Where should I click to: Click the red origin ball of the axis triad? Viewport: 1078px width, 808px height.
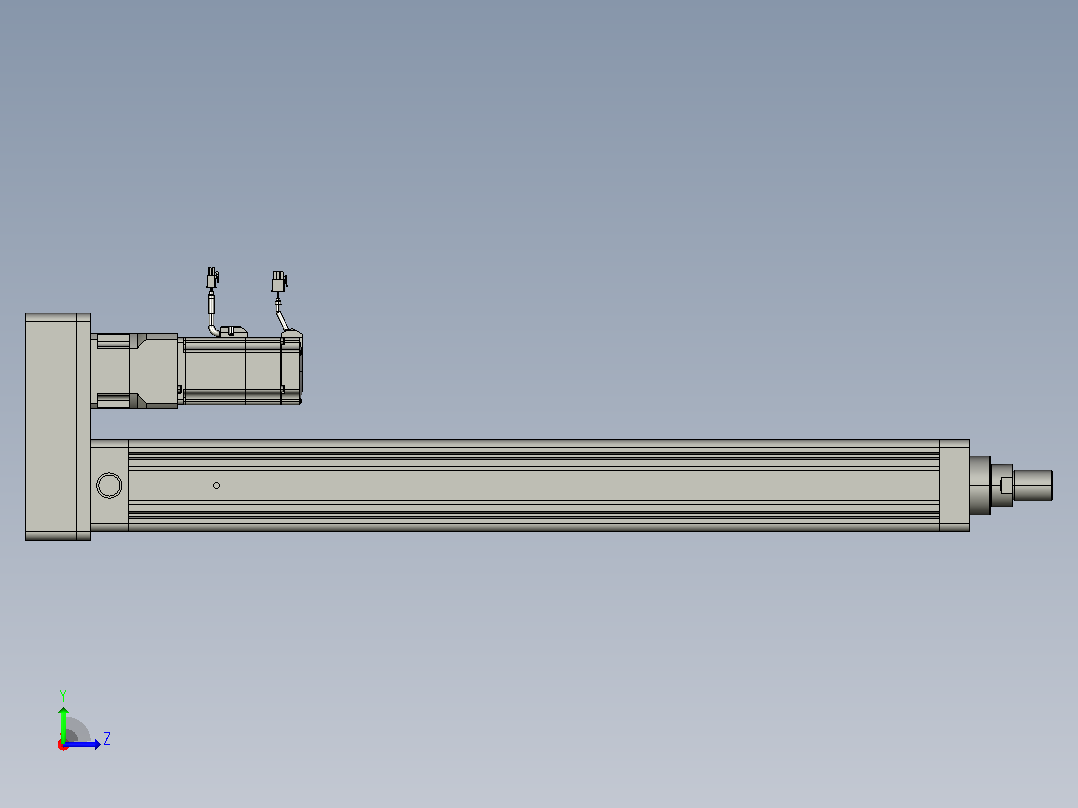pos(63,745)
